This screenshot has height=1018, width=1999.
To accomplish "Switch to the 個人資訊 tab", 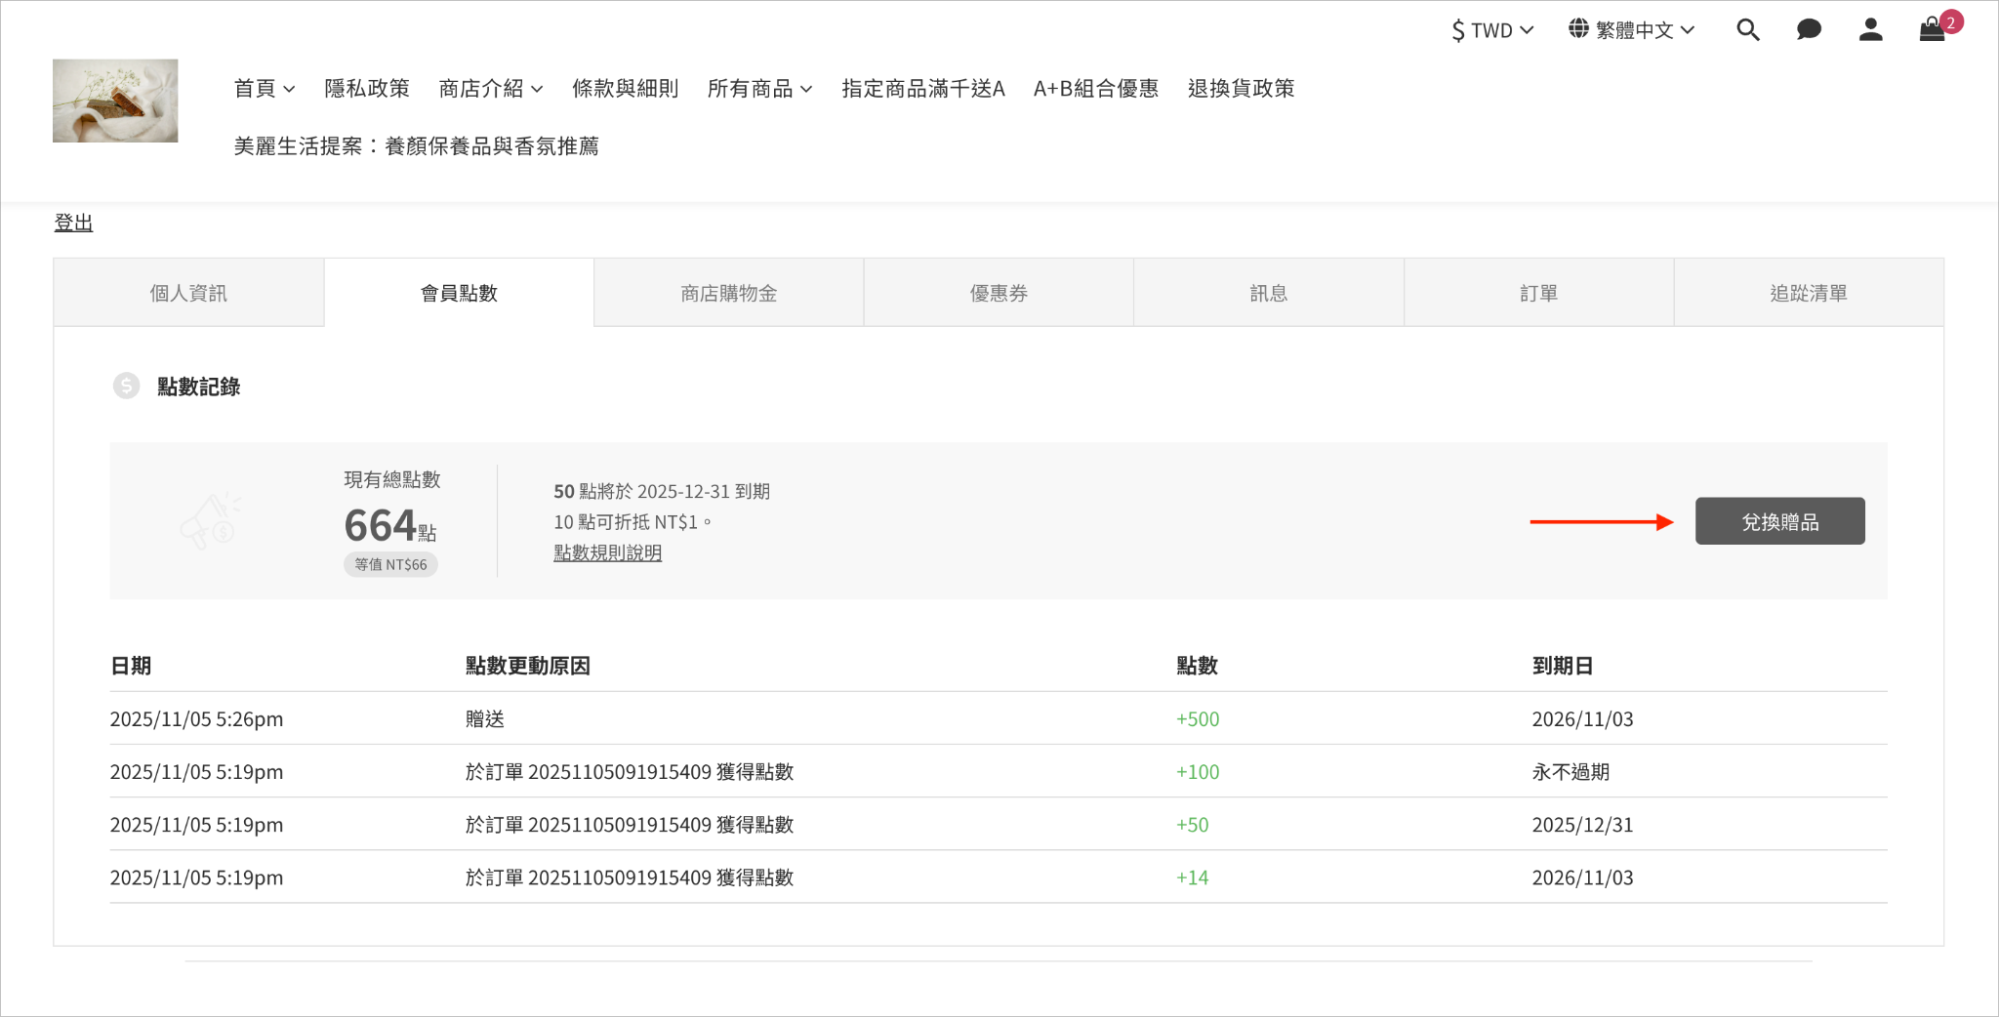I will (188, 293).
